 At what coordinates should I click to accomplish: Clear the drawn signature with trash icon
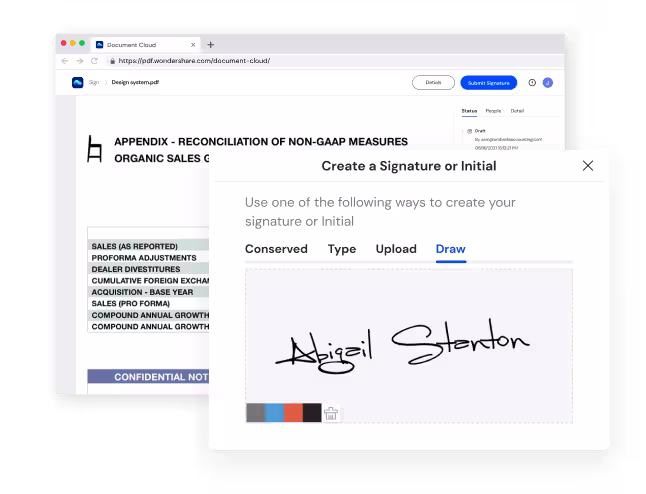330,413
